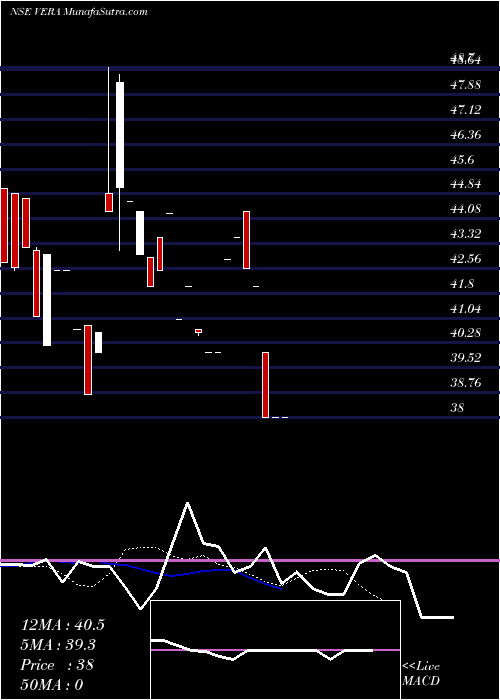Click the 45.6 price axis label
Viewport: 500px width, 700px height.
(462, 159)
